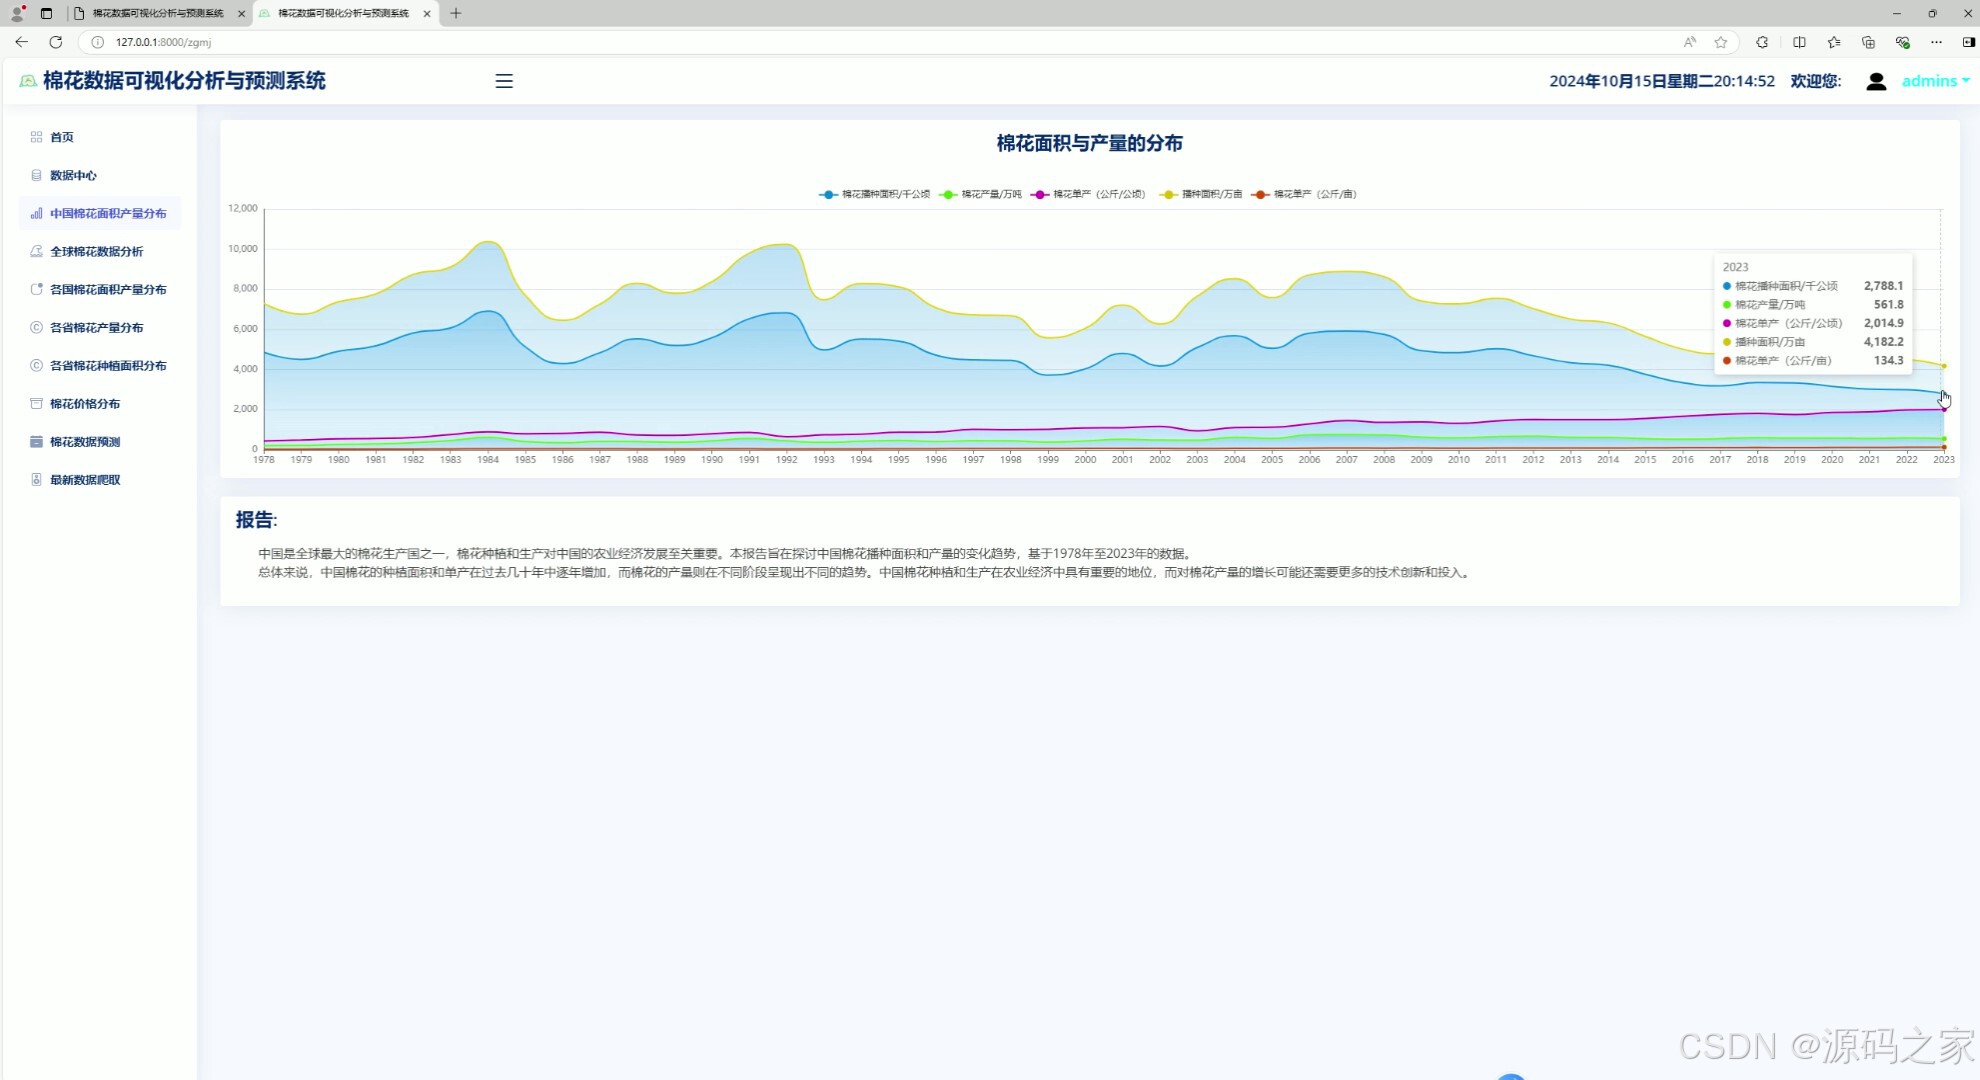The image size is (1980, 1080).
Task: Open 各国棉花面积产量分布 page
Action: click(104, 289)
